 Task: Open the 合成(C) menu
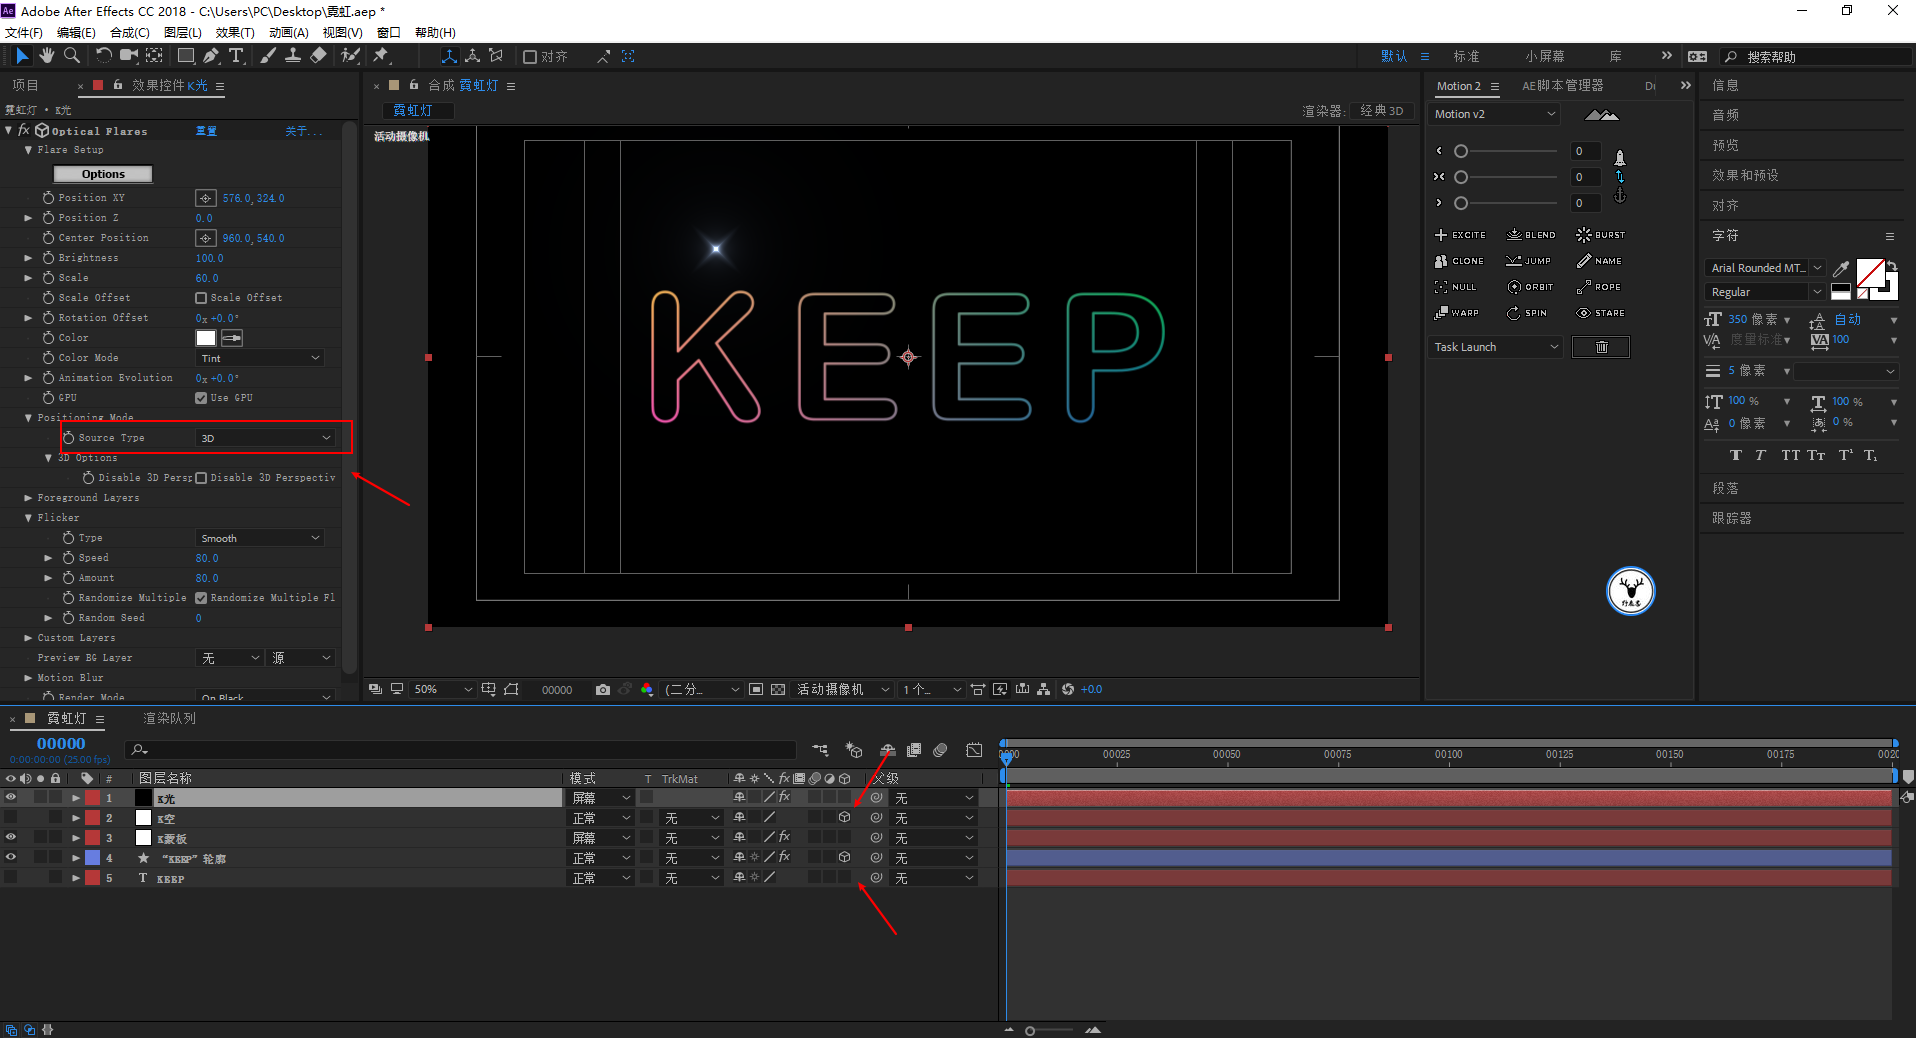[130, 32]
